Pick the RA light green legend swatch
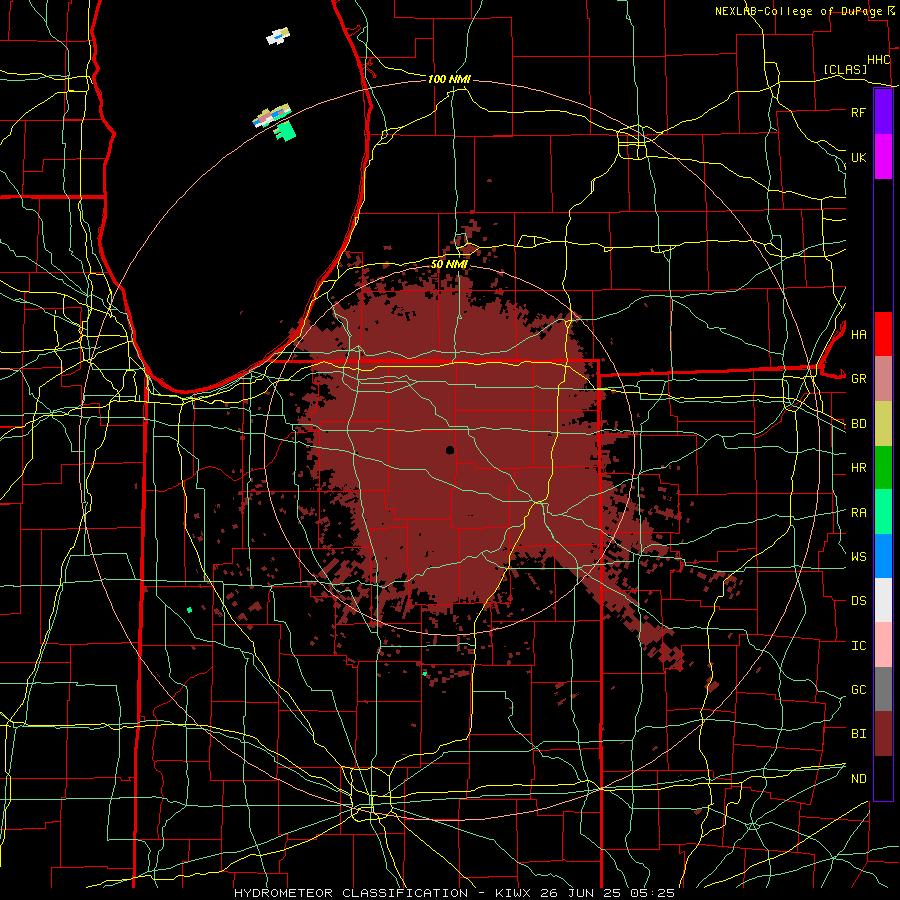 click(883, 512)
